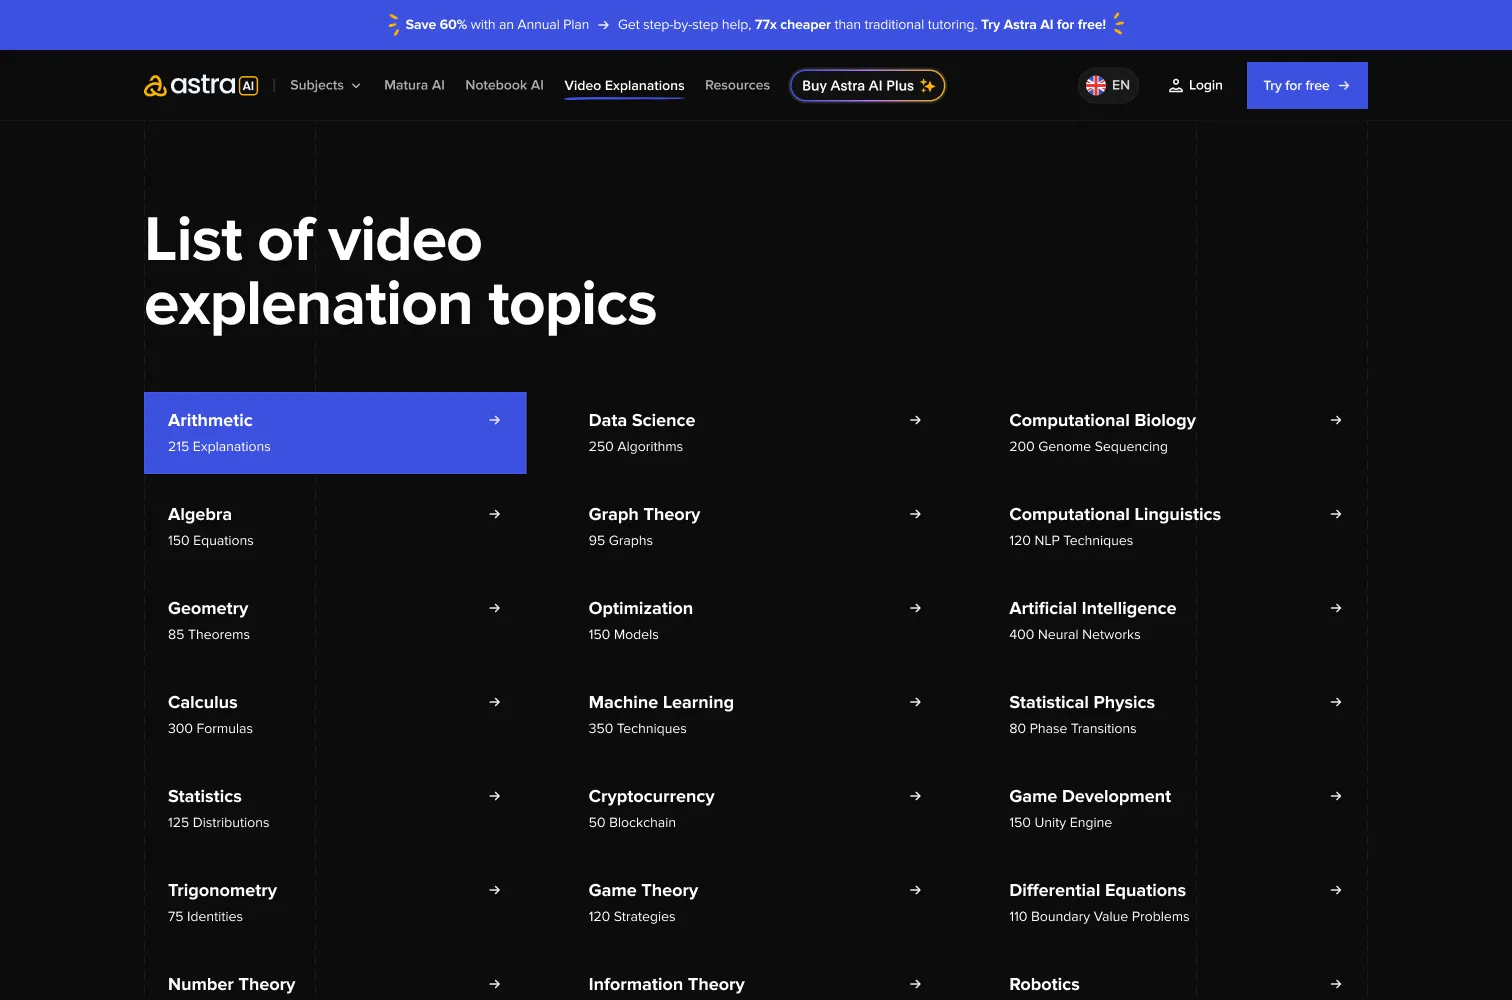The width and height of the screenshot is (1512, 1000).
Task: Click '350 Techniques' text
Action: click(x=637, y=729)
